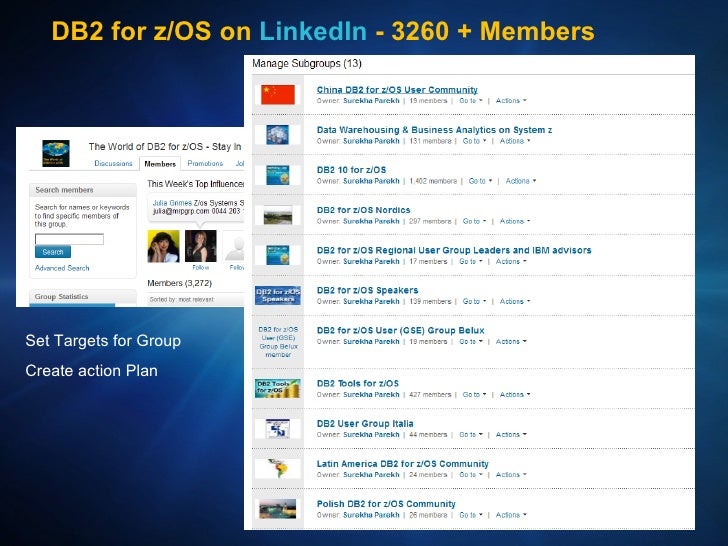Click Surekha Parekh owner link in China row
Image resolution: width=728 pixels, height=546 pixels.
pyautogui.click(x=371, y=101)
